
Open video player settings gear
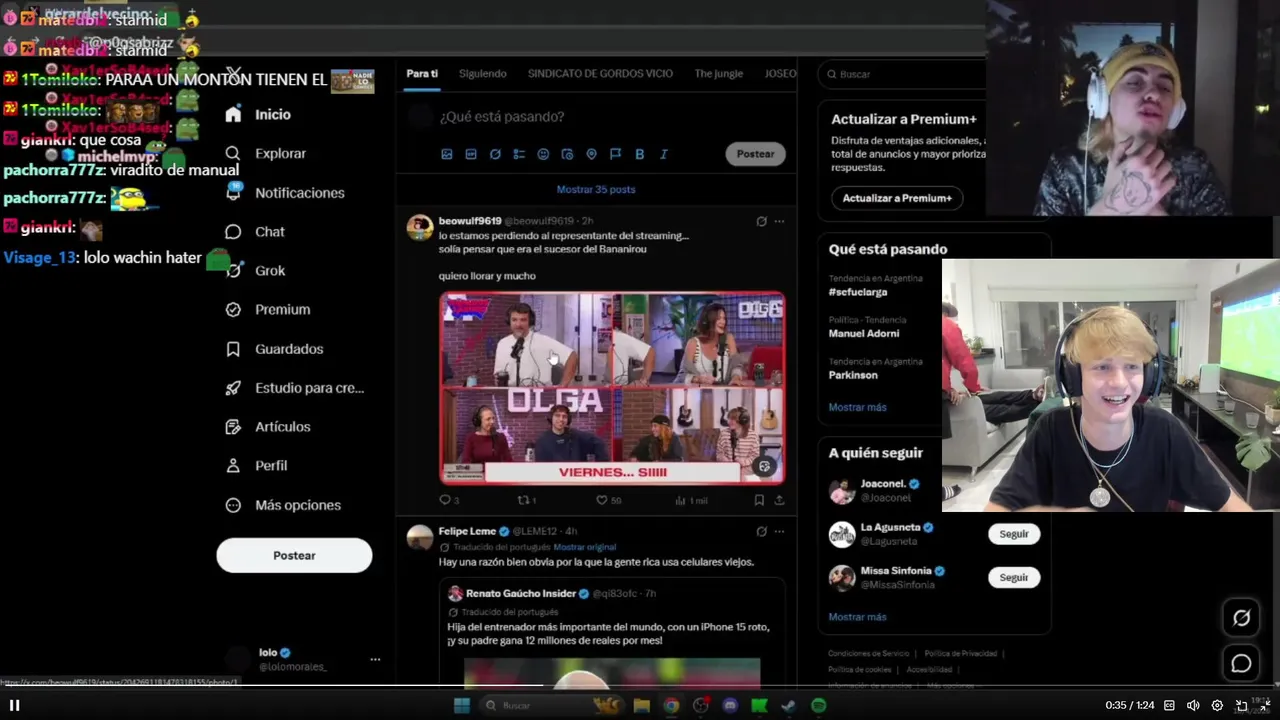click(x=1217, y=705)
